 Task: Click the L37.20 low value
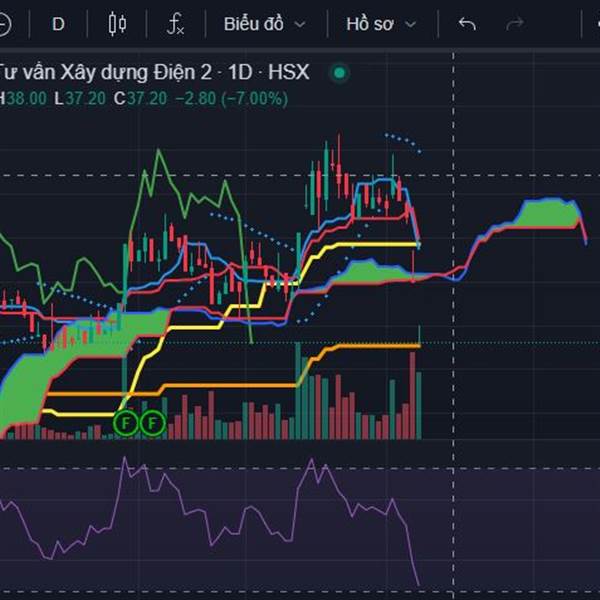click(80, 99)
